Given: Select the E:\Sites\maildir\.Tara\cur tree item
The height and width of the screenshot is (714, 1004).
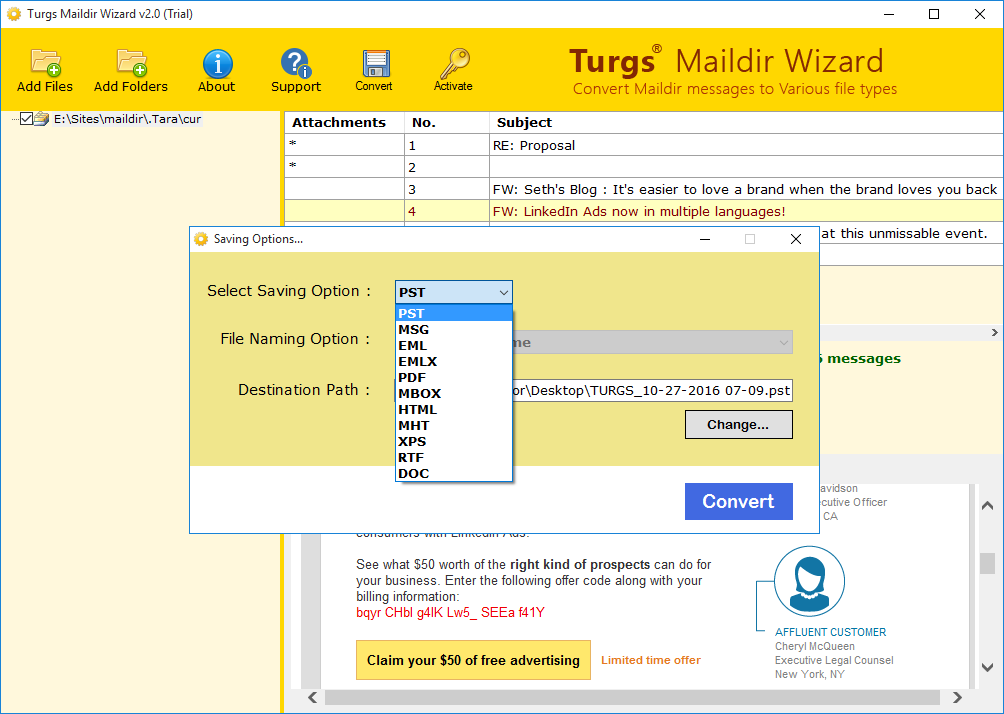Looking at the screenshot, I should 127,118.
